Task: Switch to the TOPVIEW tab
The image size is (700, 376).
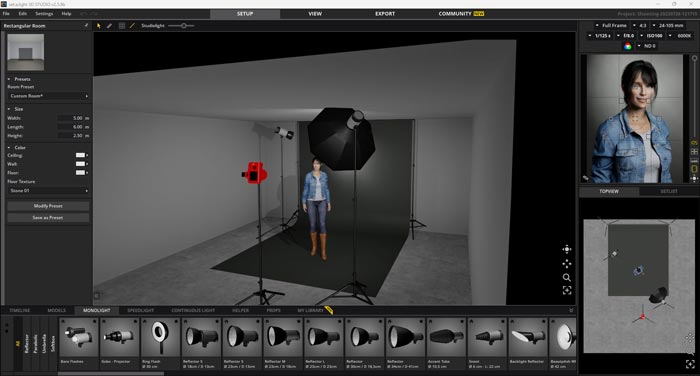Action: click(609, 191)
